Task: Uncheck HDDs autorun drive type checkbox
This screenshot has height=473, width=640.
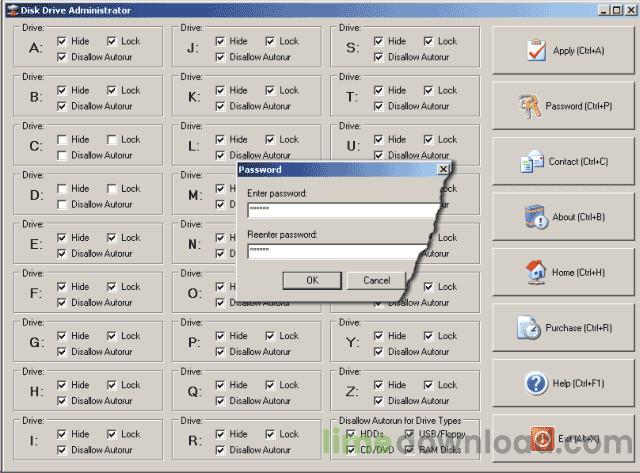Action: (x=349, y=434)
